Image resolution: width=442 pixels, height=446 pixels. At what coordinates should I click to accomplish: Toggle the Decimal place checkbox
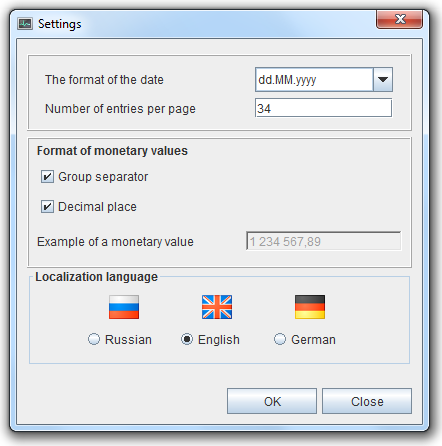tap(47, 207)
